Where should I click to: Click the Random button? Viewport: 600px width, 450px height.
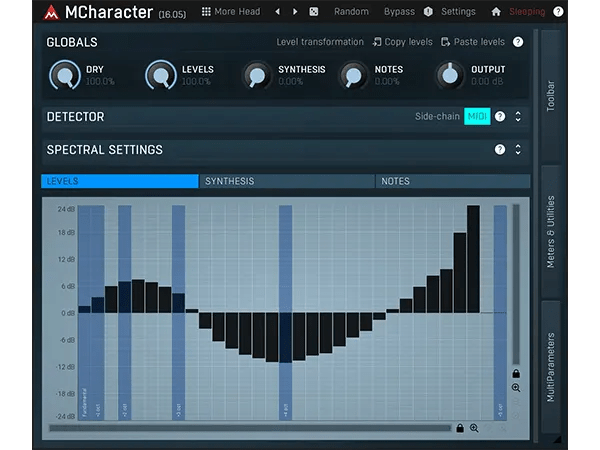[351, 11]
